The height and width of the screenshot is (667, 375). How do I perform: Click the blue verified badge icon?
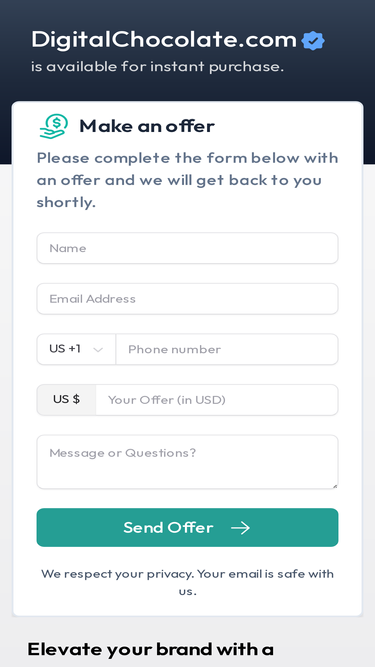coord(313,41)
